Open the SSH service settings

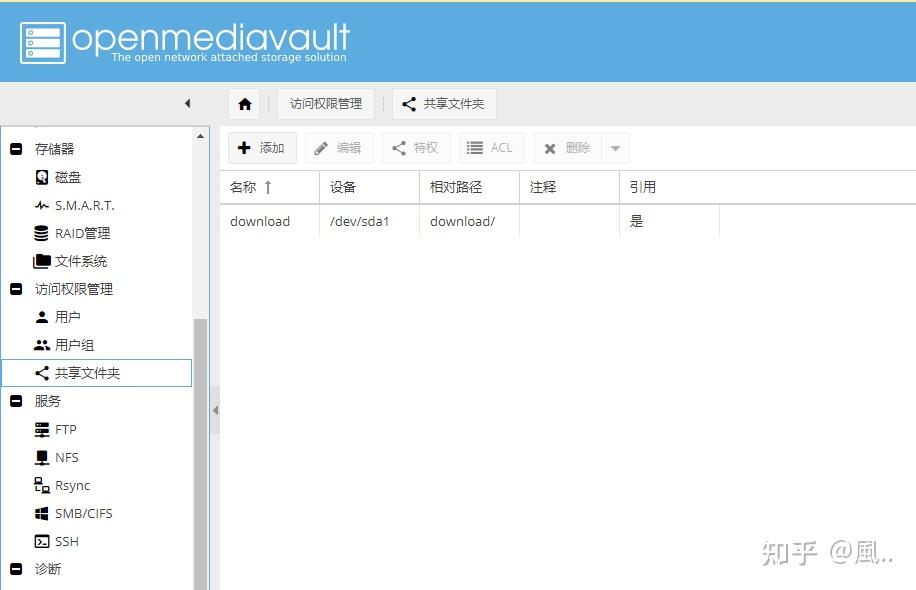point(66,541)
